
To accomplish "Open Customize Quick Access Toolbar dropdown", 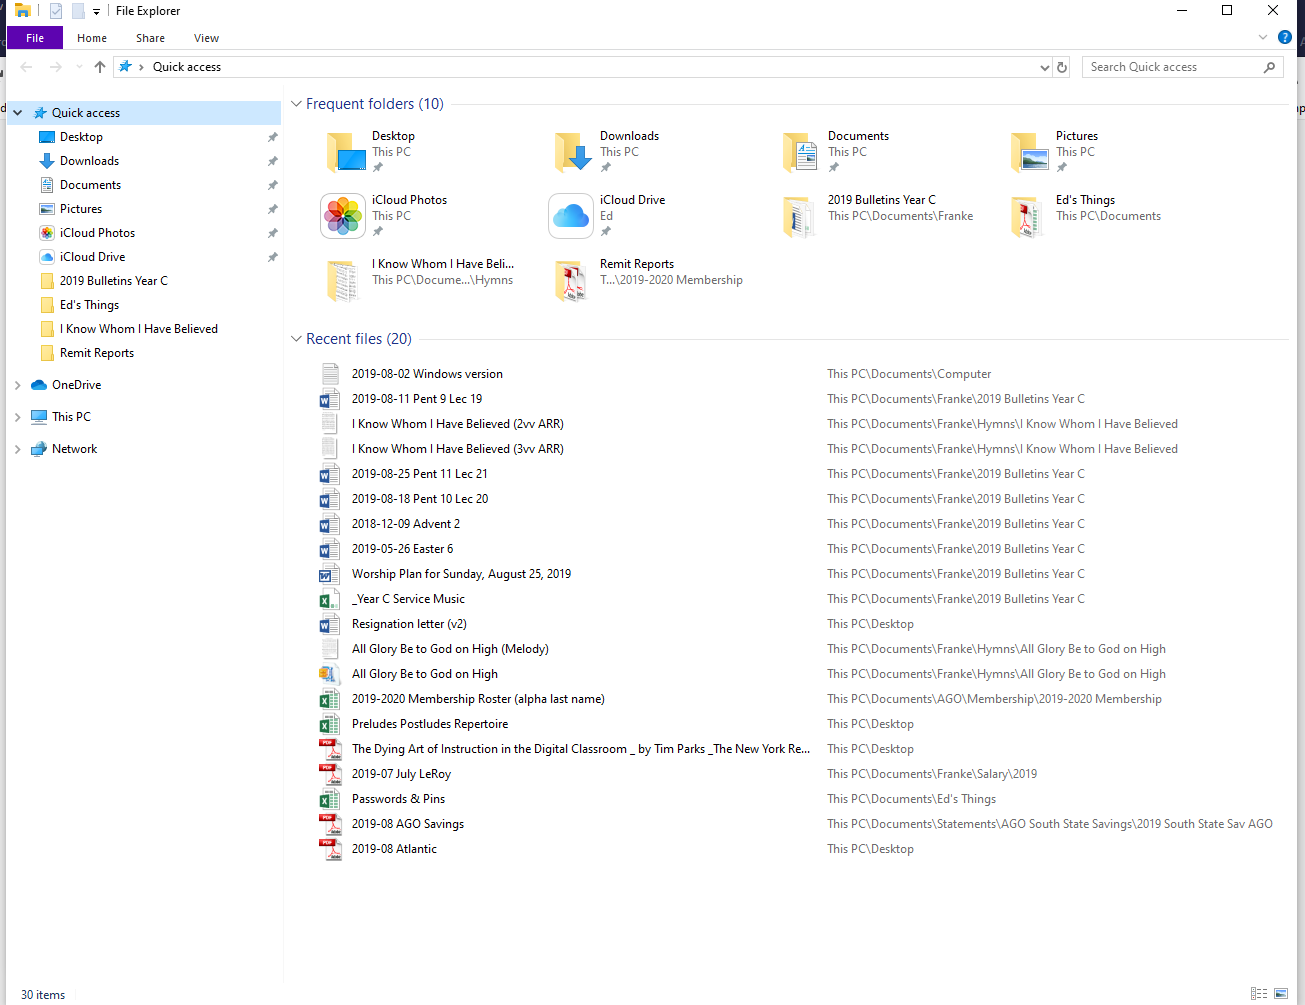I will pyautogui.click(x=96, y=12).
